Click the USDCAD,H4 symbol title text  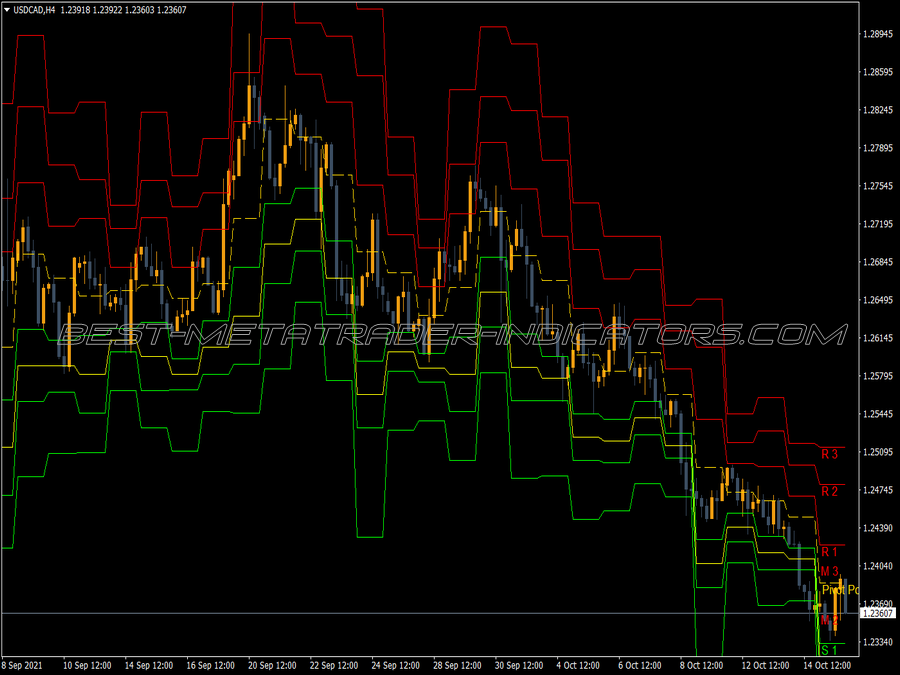[34, 10]
